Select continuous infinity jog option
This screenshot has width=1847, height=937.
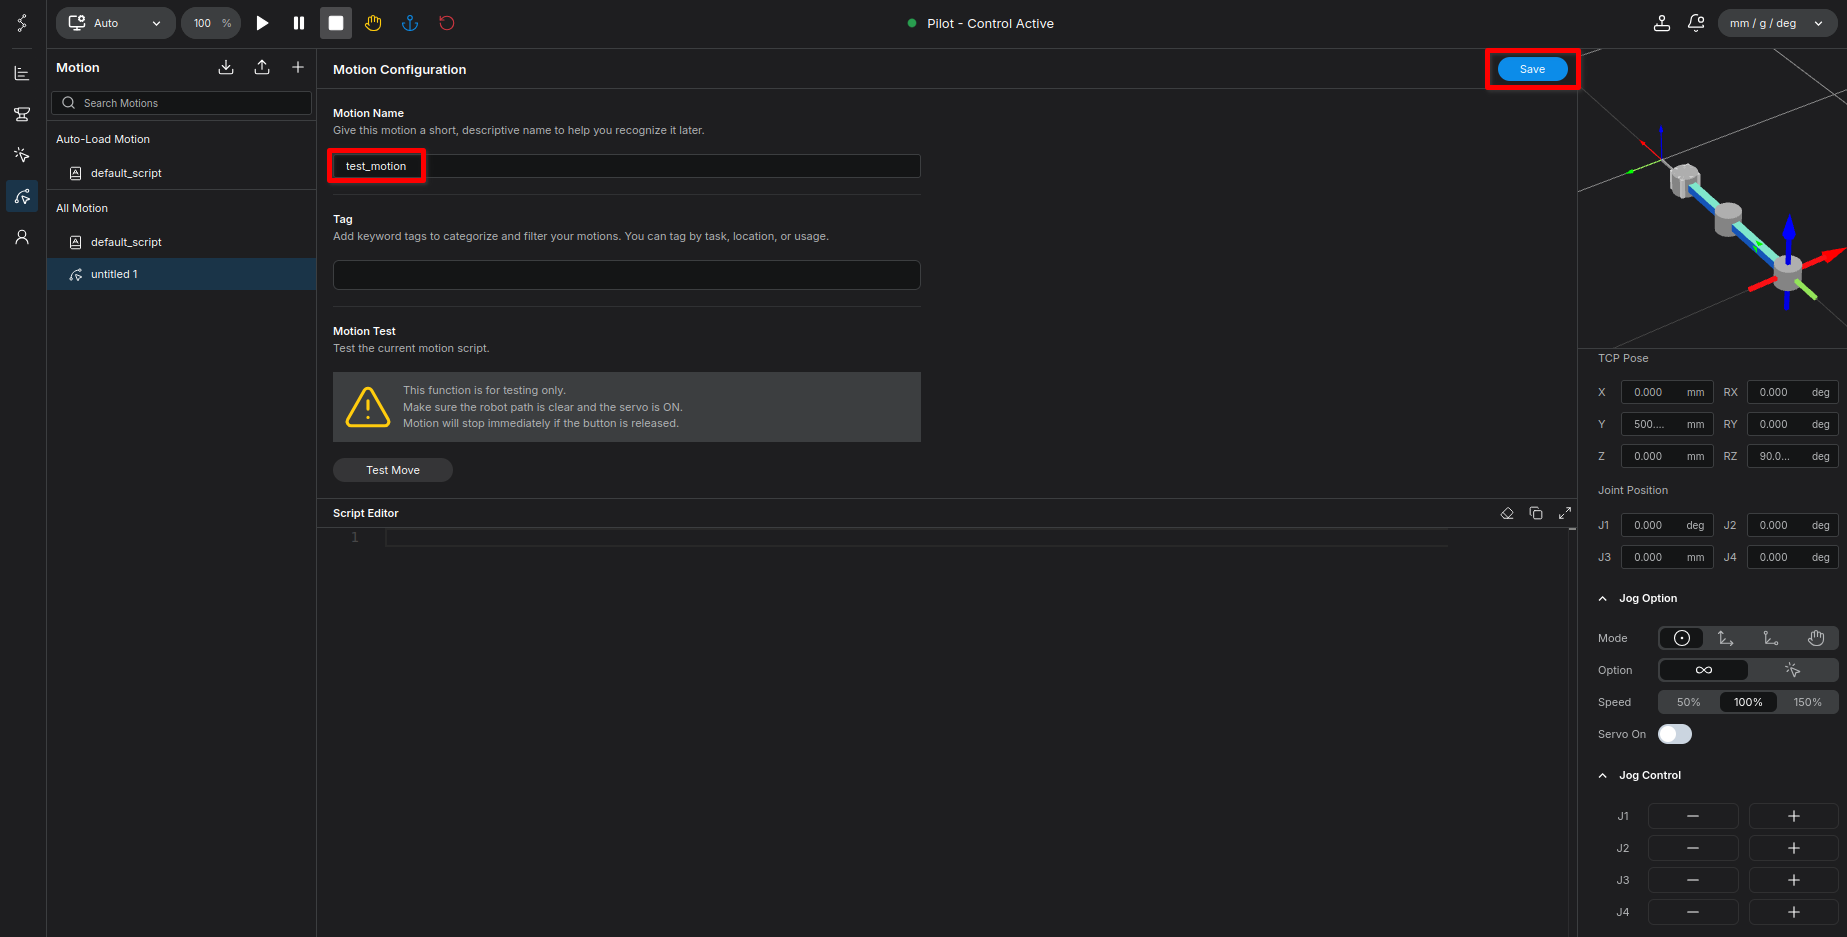(1704, 670)
